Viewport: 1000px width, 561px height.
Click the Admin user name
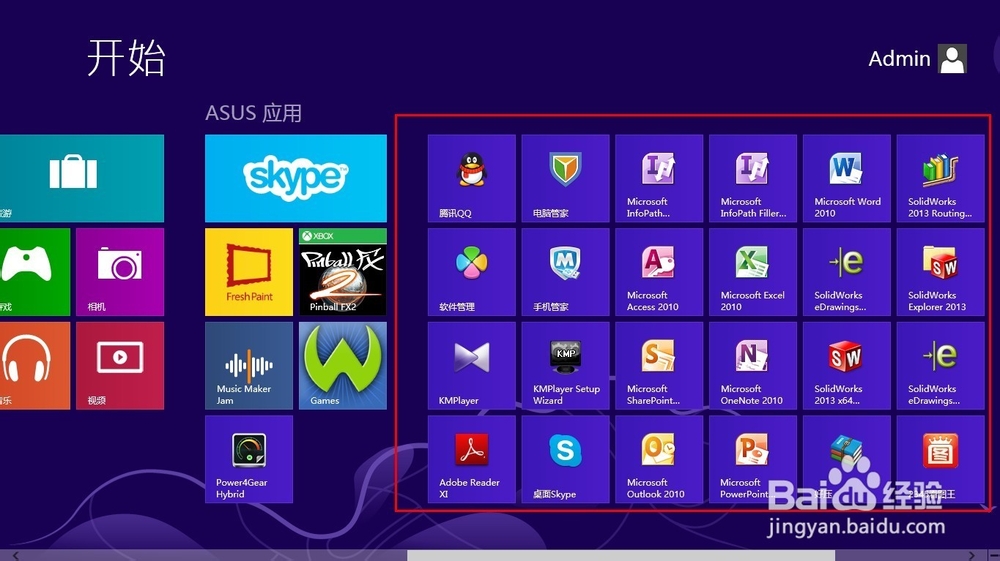click(899, 59)
